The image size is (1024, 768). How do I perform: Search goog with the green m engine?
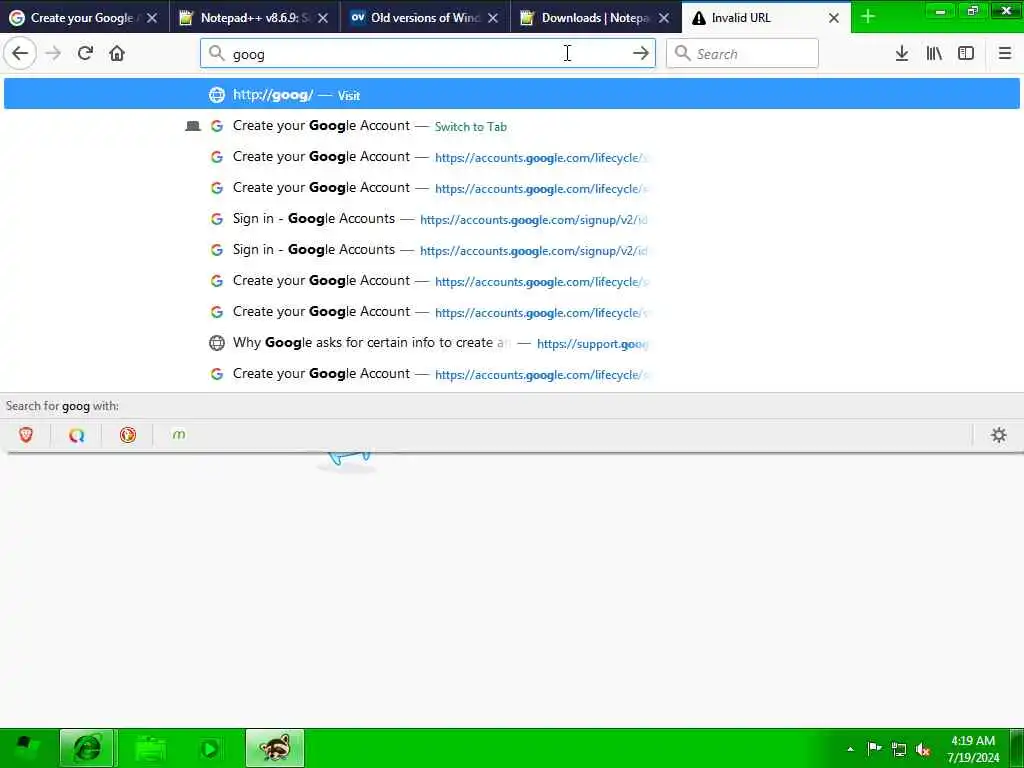(179, 435)
